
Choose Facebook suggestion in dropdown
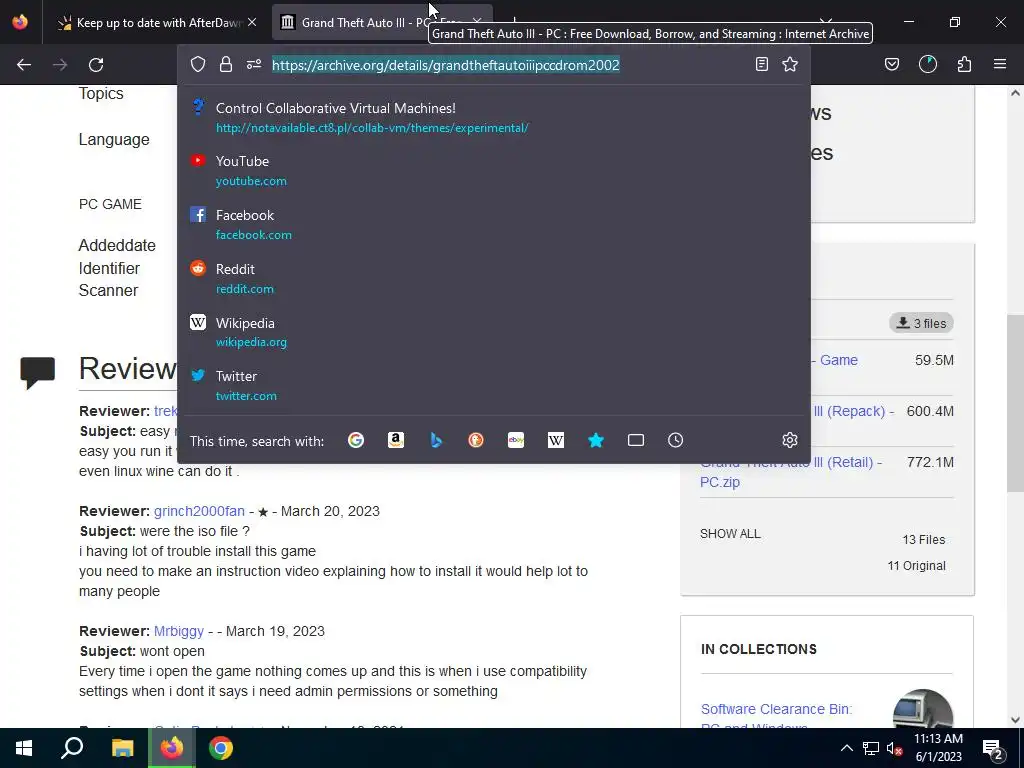pyautogui.click(x=494, y=225)
